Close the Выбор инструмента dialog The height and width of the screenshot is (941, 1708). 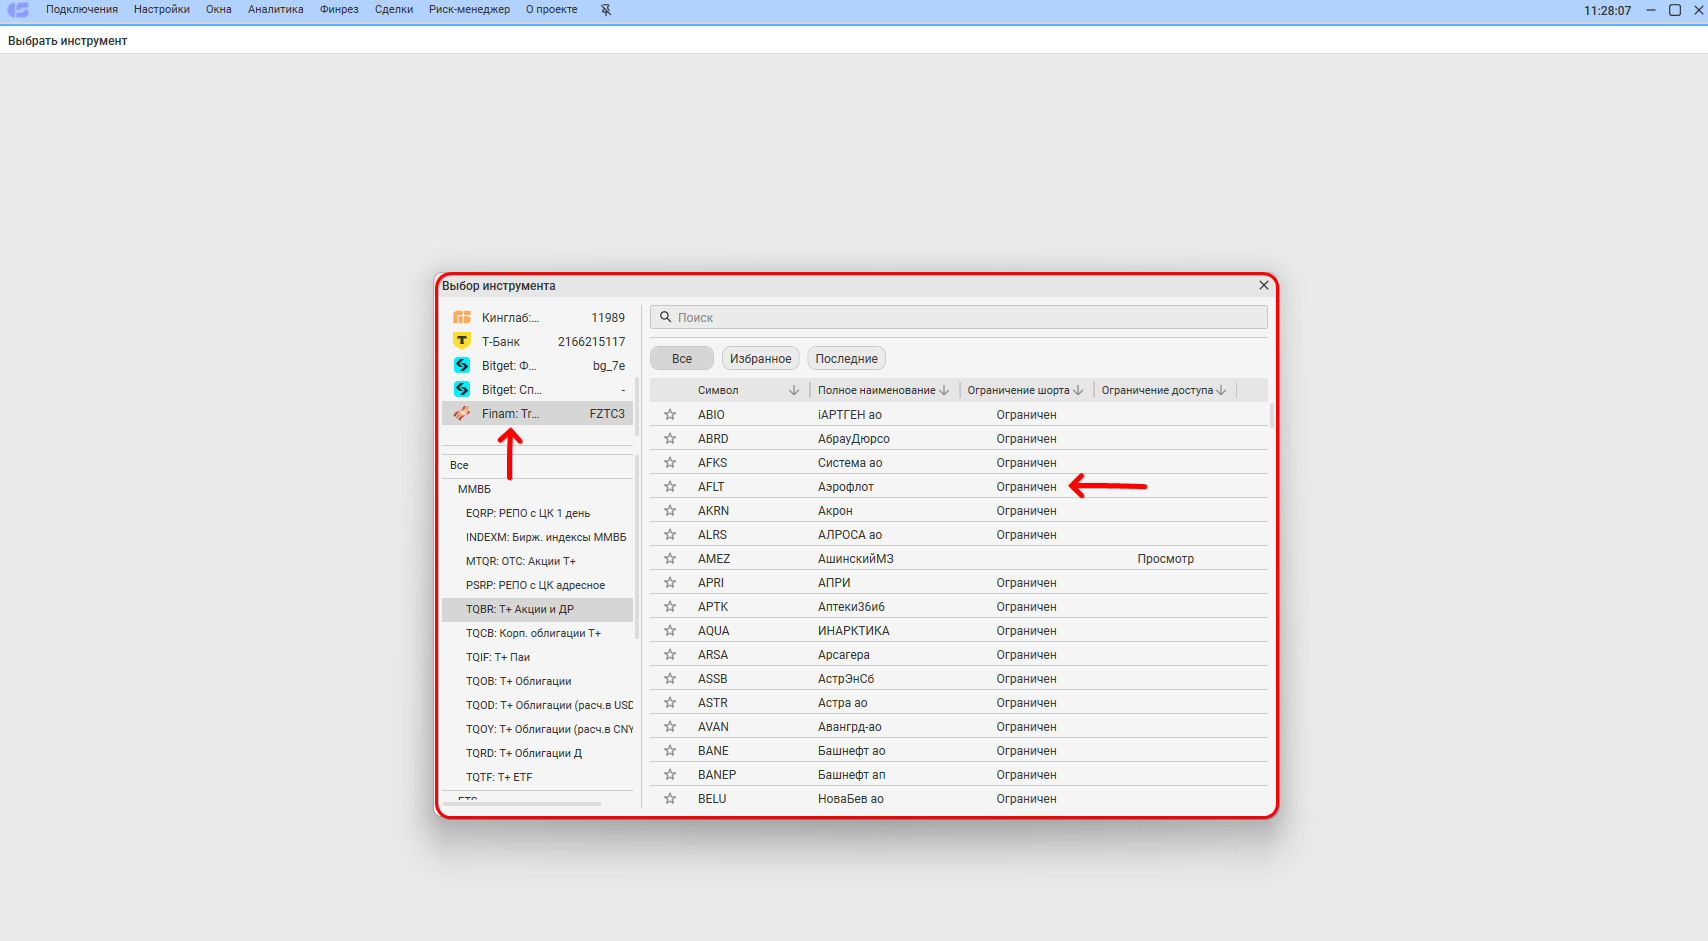[x=1263, y=285]
